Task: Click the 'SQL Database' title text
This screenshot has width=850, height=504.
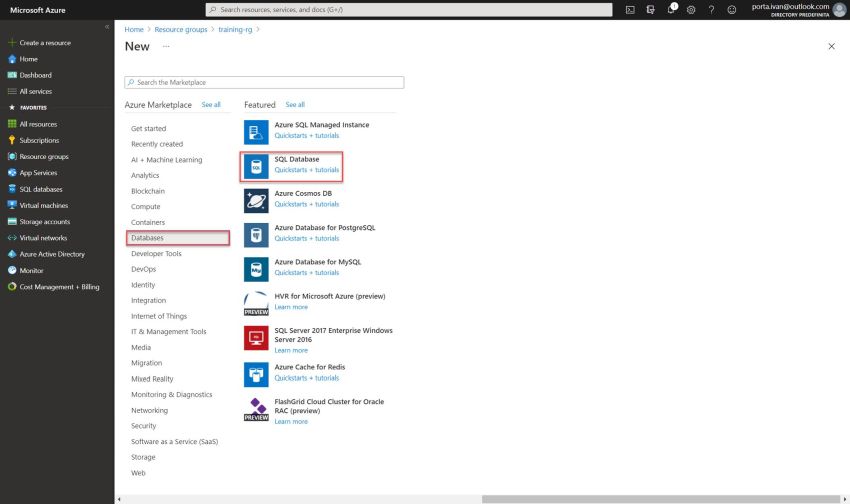Action: (x=297, y=159)
